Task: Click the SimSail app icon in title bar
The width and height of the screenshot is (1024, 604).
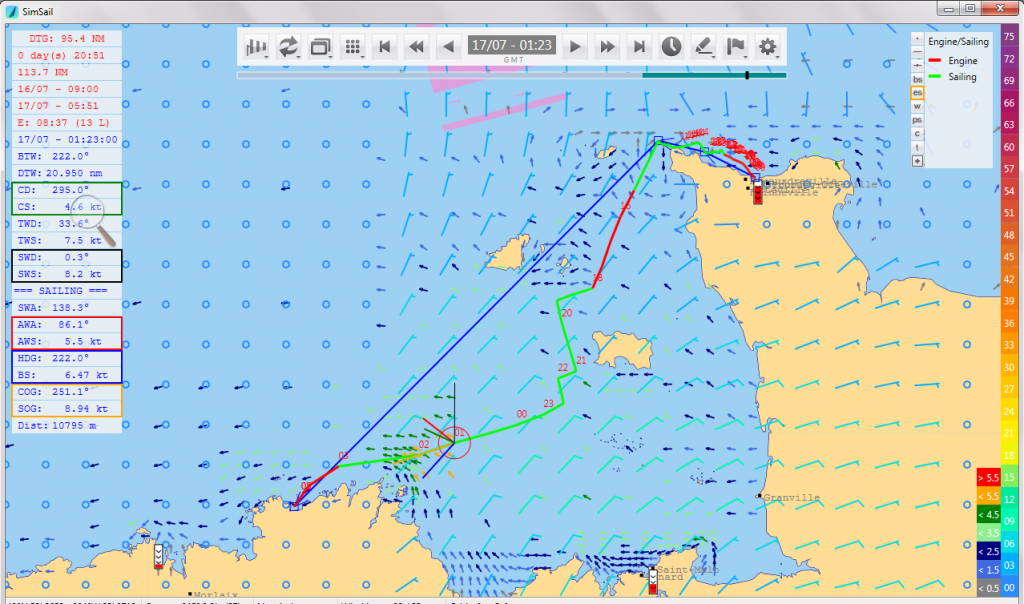Action: pos(12,12)
